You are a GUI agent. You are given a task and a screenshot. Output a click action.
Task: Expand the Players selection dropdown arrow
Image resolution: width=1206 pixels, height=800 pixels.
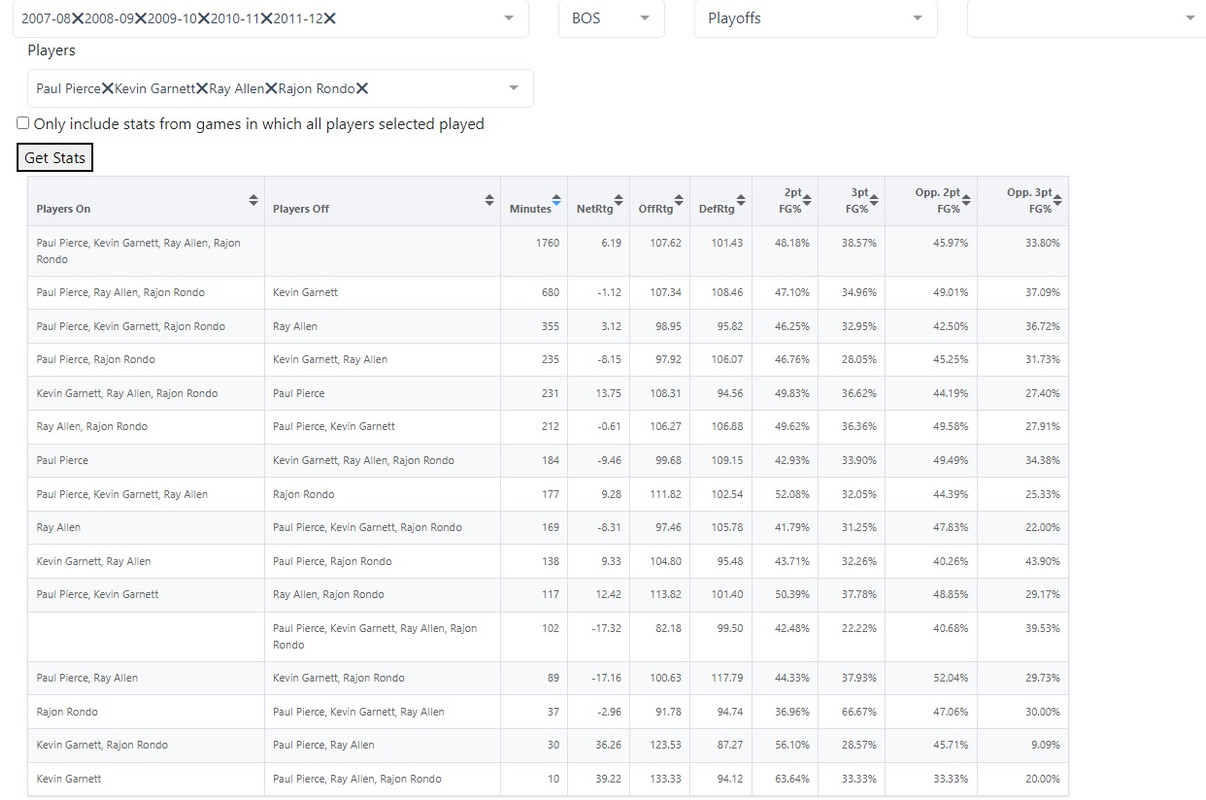coord(514,88)
